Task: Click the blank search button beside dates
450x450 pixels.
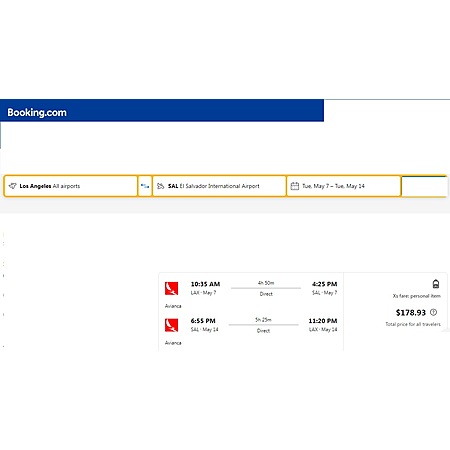Action: (x=424, y=186)
